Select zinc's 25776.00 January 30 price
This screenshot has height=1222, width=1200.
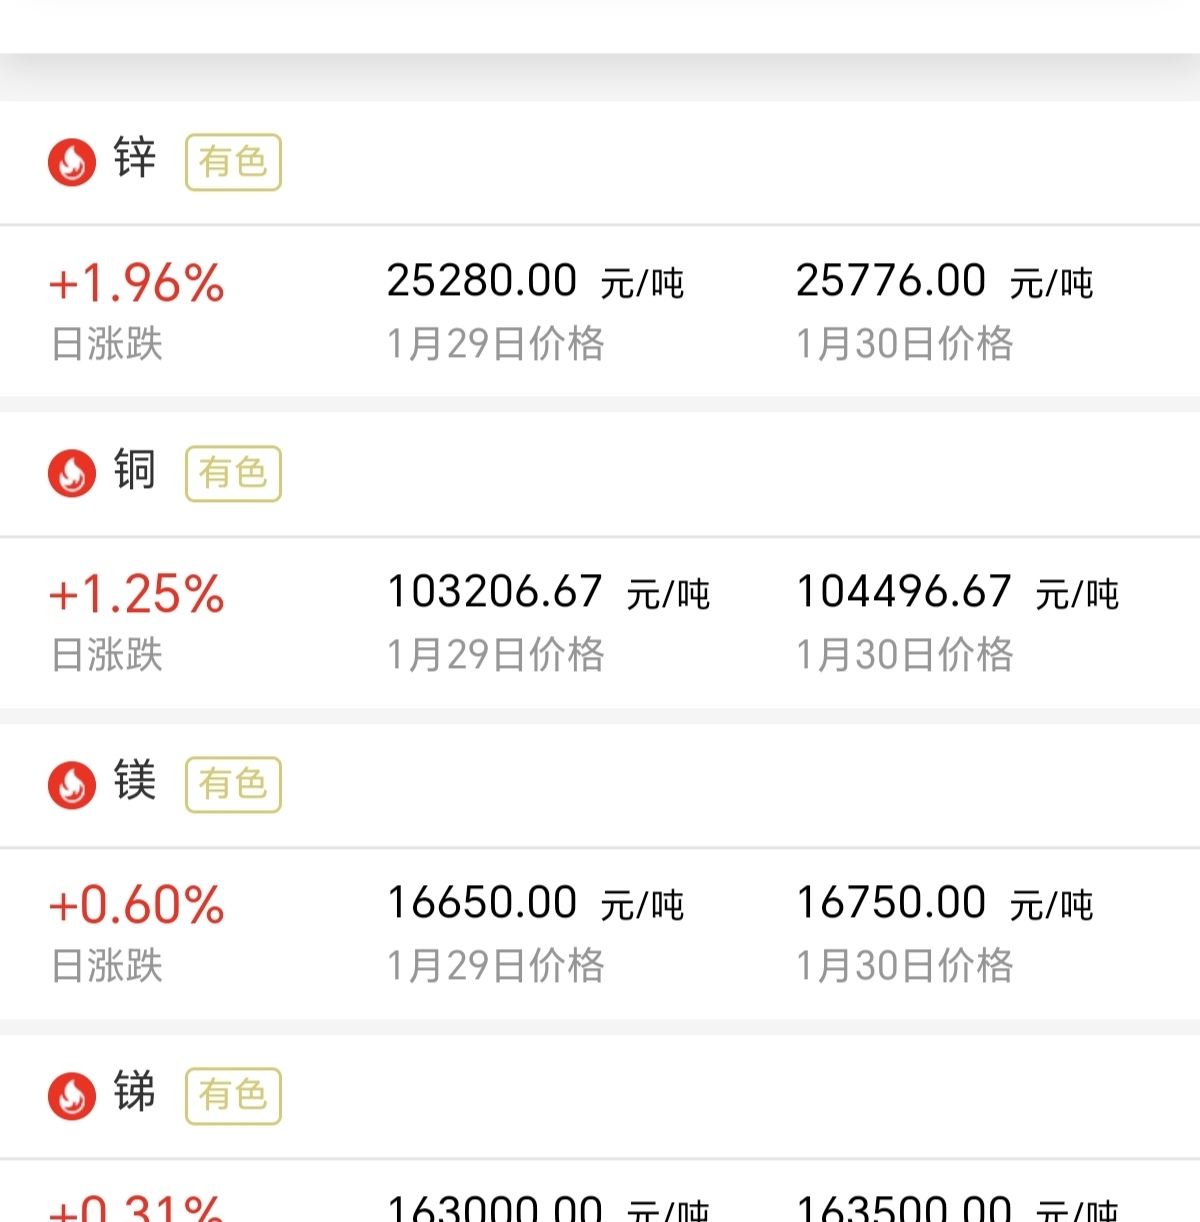pos(891,281)
